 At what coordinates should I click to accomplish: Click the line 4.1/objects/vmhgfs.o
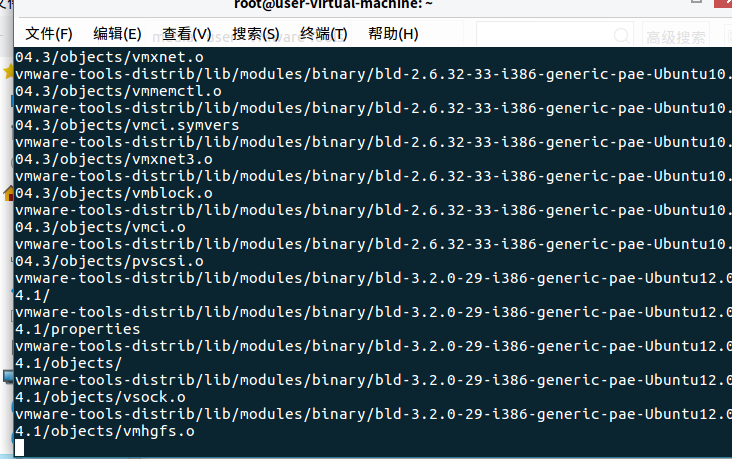point(105,431)
